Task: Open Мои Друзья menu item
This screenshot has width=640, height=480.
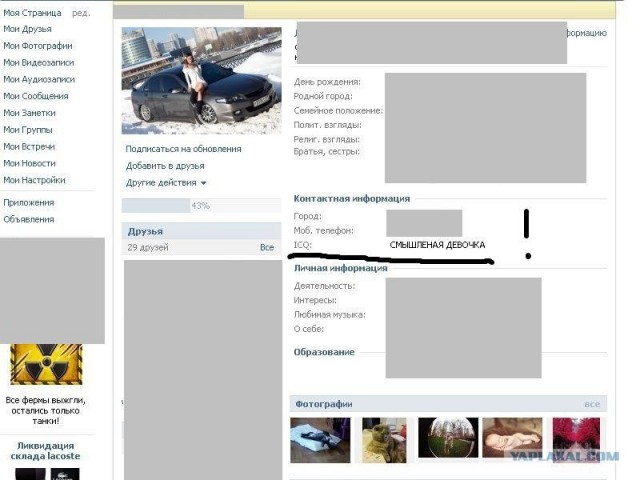Action: [27, 29]
